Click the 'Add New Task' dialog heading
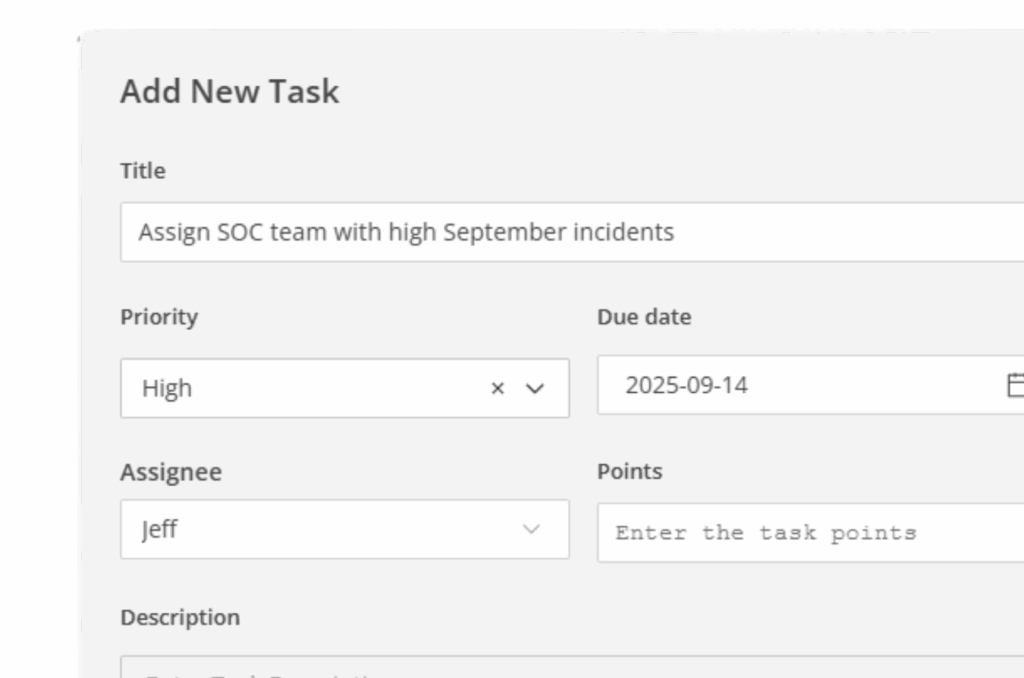 tap(229, 91)
